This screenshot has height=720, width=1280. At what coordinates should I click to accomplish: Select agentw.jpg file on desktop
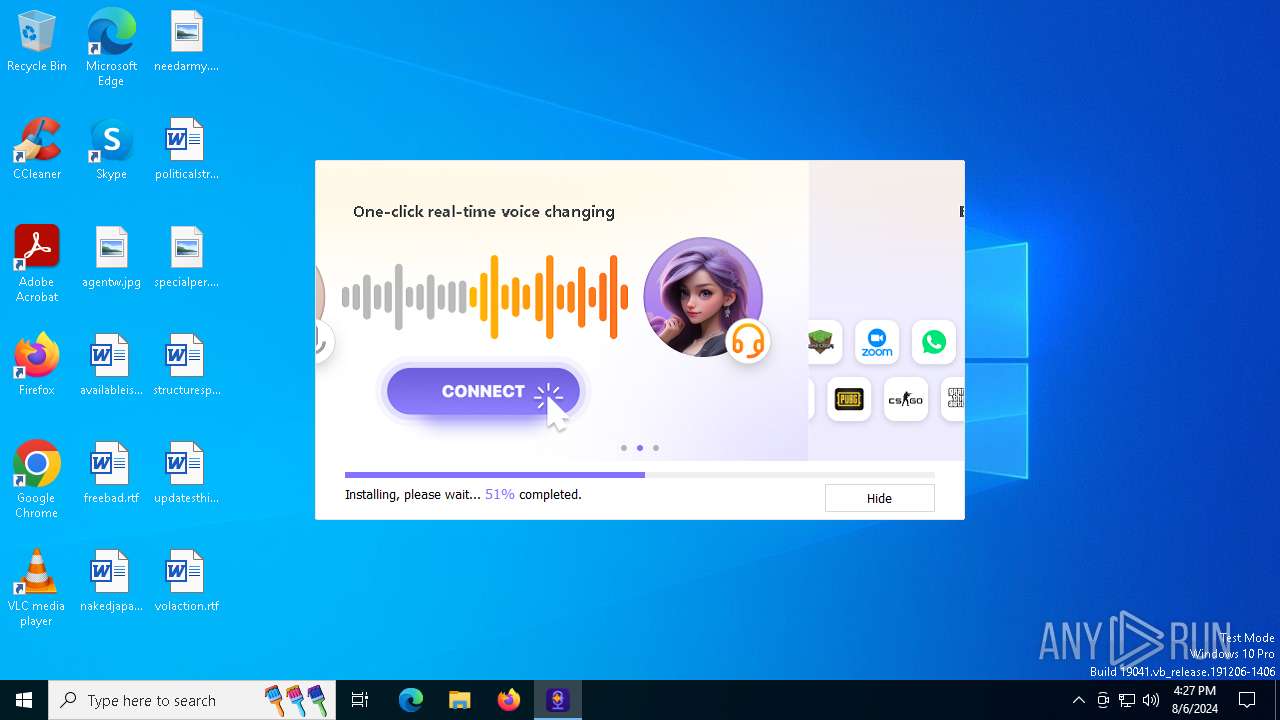point(111,257)
